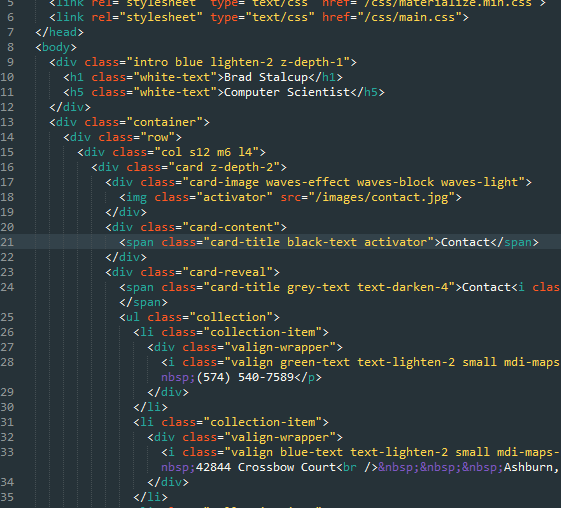Click "/images/contact.jpg" src value
The width and height of the screenshot is (561, 508).
coord(382,197)
